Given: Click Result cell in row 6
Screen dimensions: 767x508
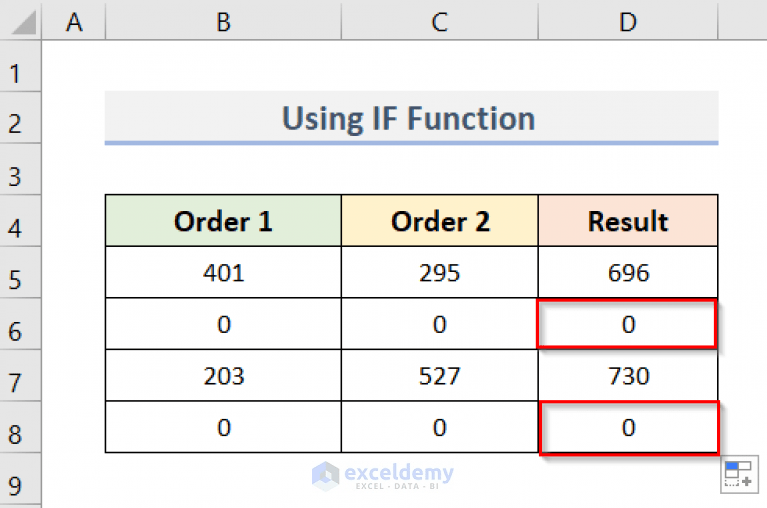Looking at the screenshot, I should tap(628, 324).
